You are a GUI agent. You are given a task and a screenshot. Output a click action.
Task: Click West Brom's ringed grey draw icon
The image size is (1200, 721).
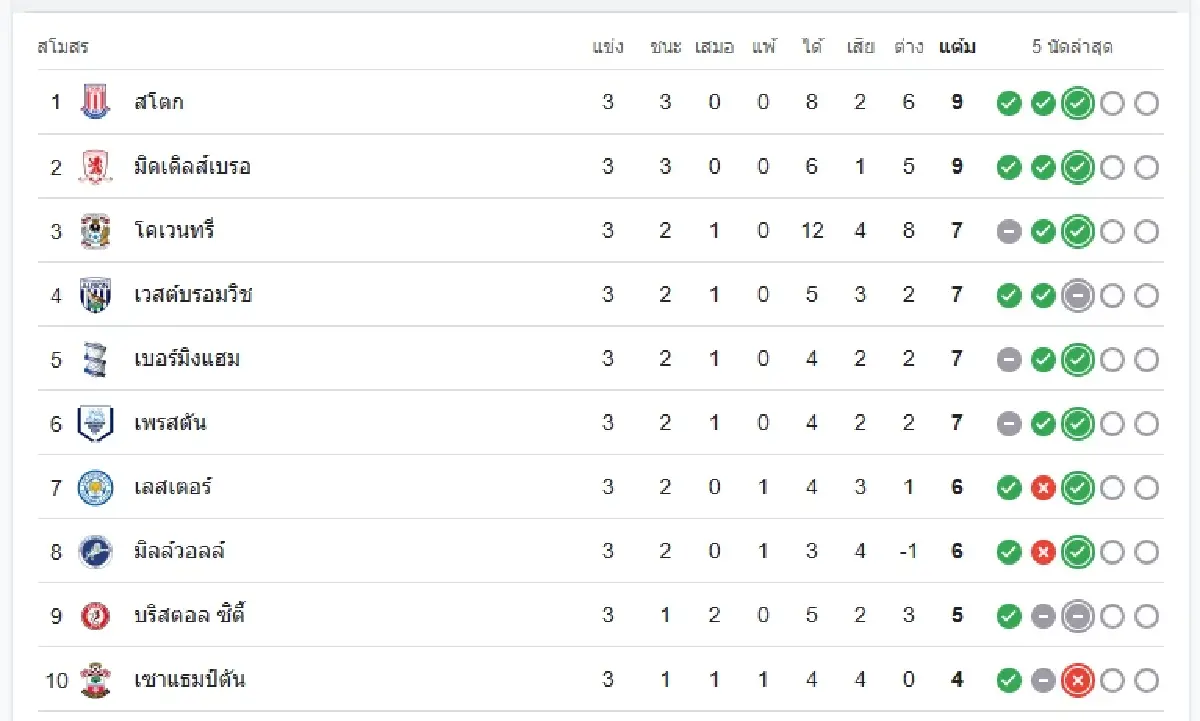[1077, 295]
